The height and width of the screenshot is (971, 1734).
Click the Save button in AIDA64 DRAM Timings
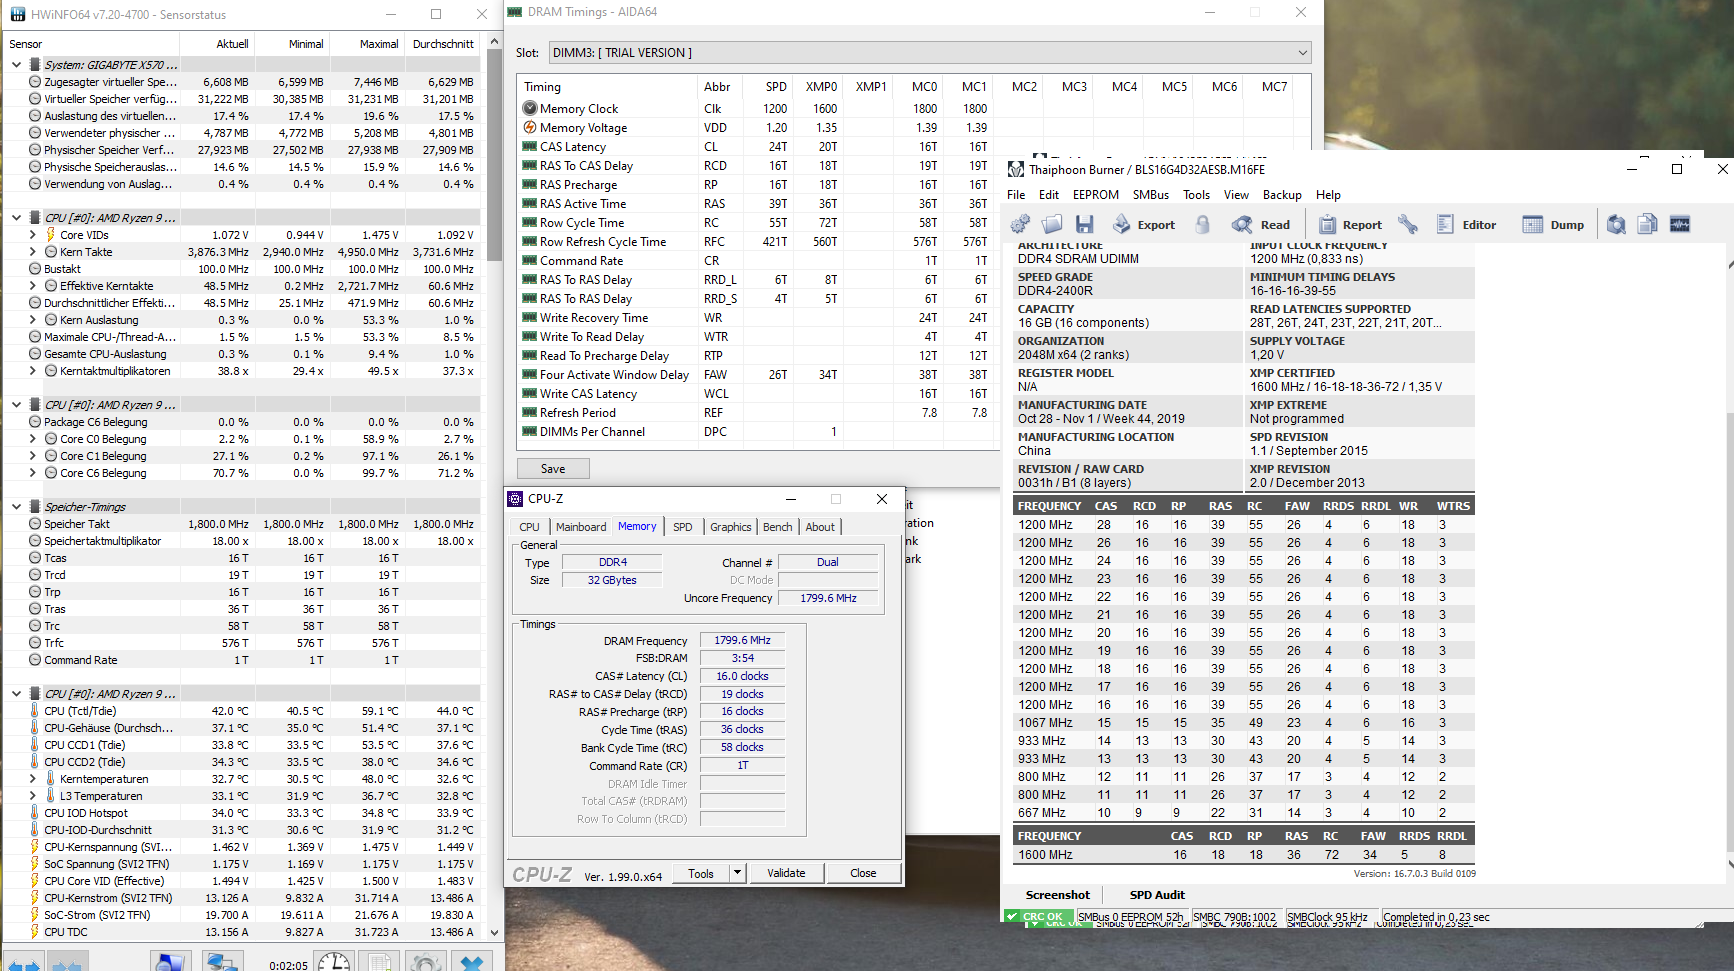click(x=553, y=469)
